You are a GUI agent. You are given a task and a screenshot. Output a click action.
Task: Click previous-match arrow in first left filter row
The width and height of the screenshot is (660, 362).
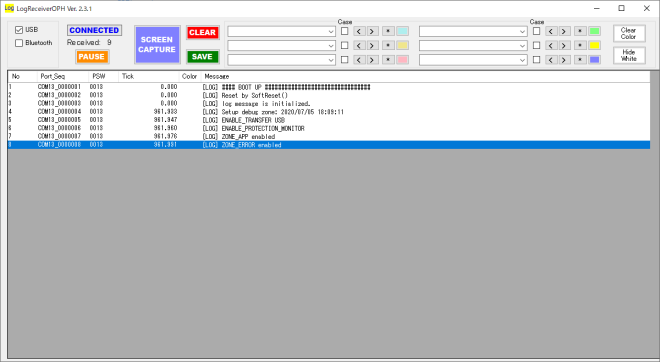(x=359, y=31)
